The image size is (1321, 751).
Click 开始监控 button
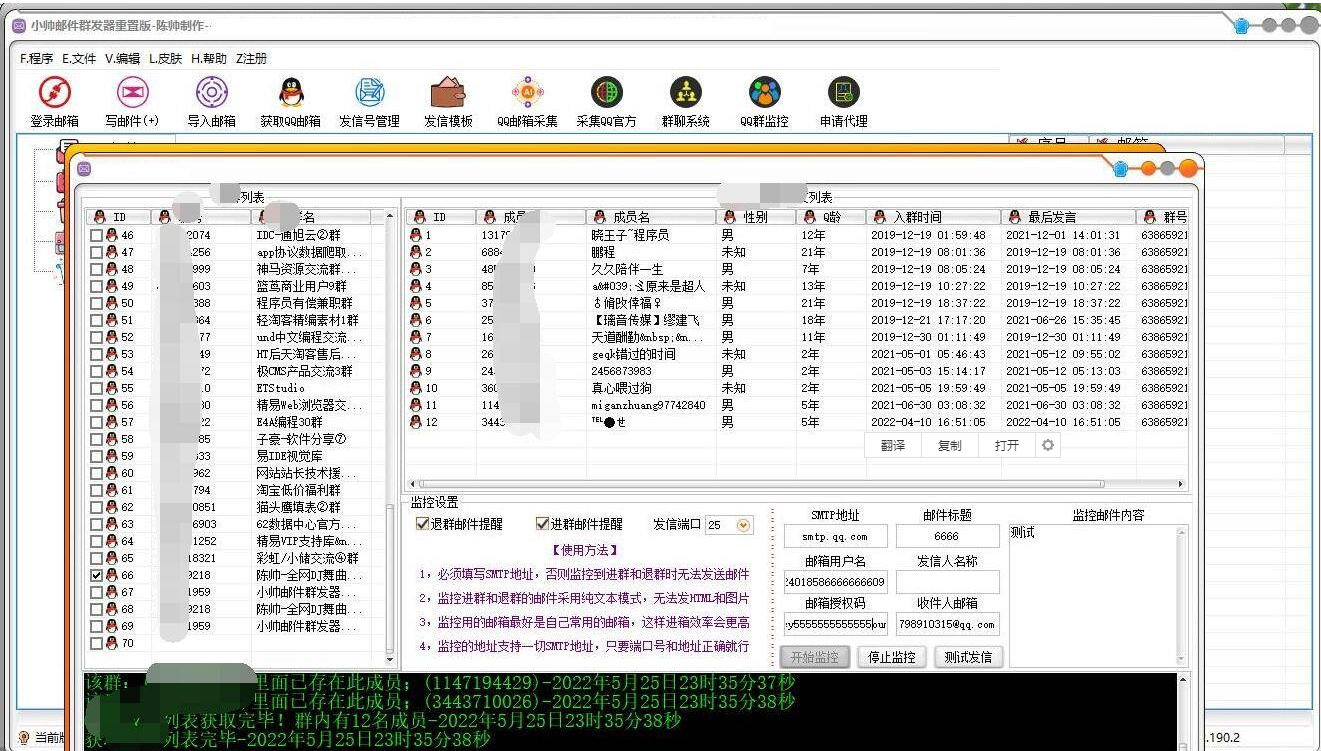click(814, 657)
